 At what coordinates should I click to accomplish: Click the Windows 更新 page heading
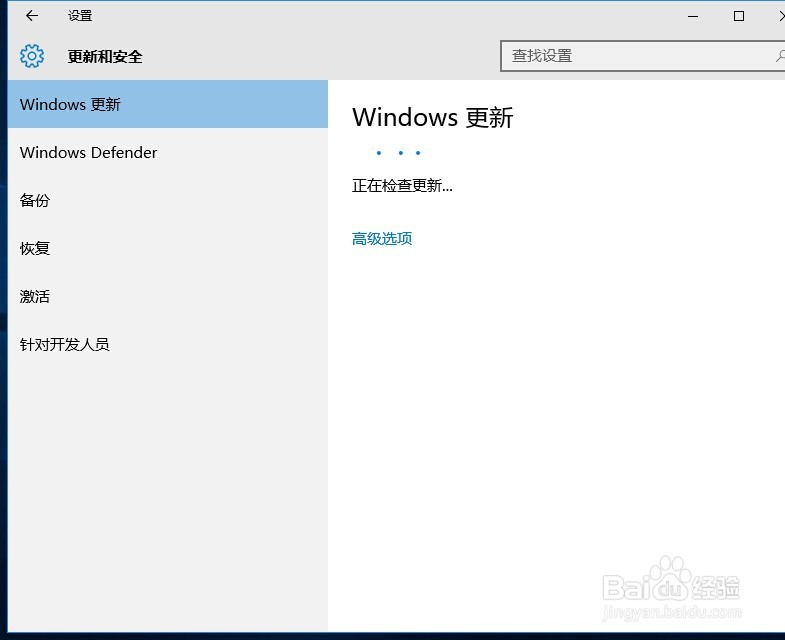coord(433,118)
